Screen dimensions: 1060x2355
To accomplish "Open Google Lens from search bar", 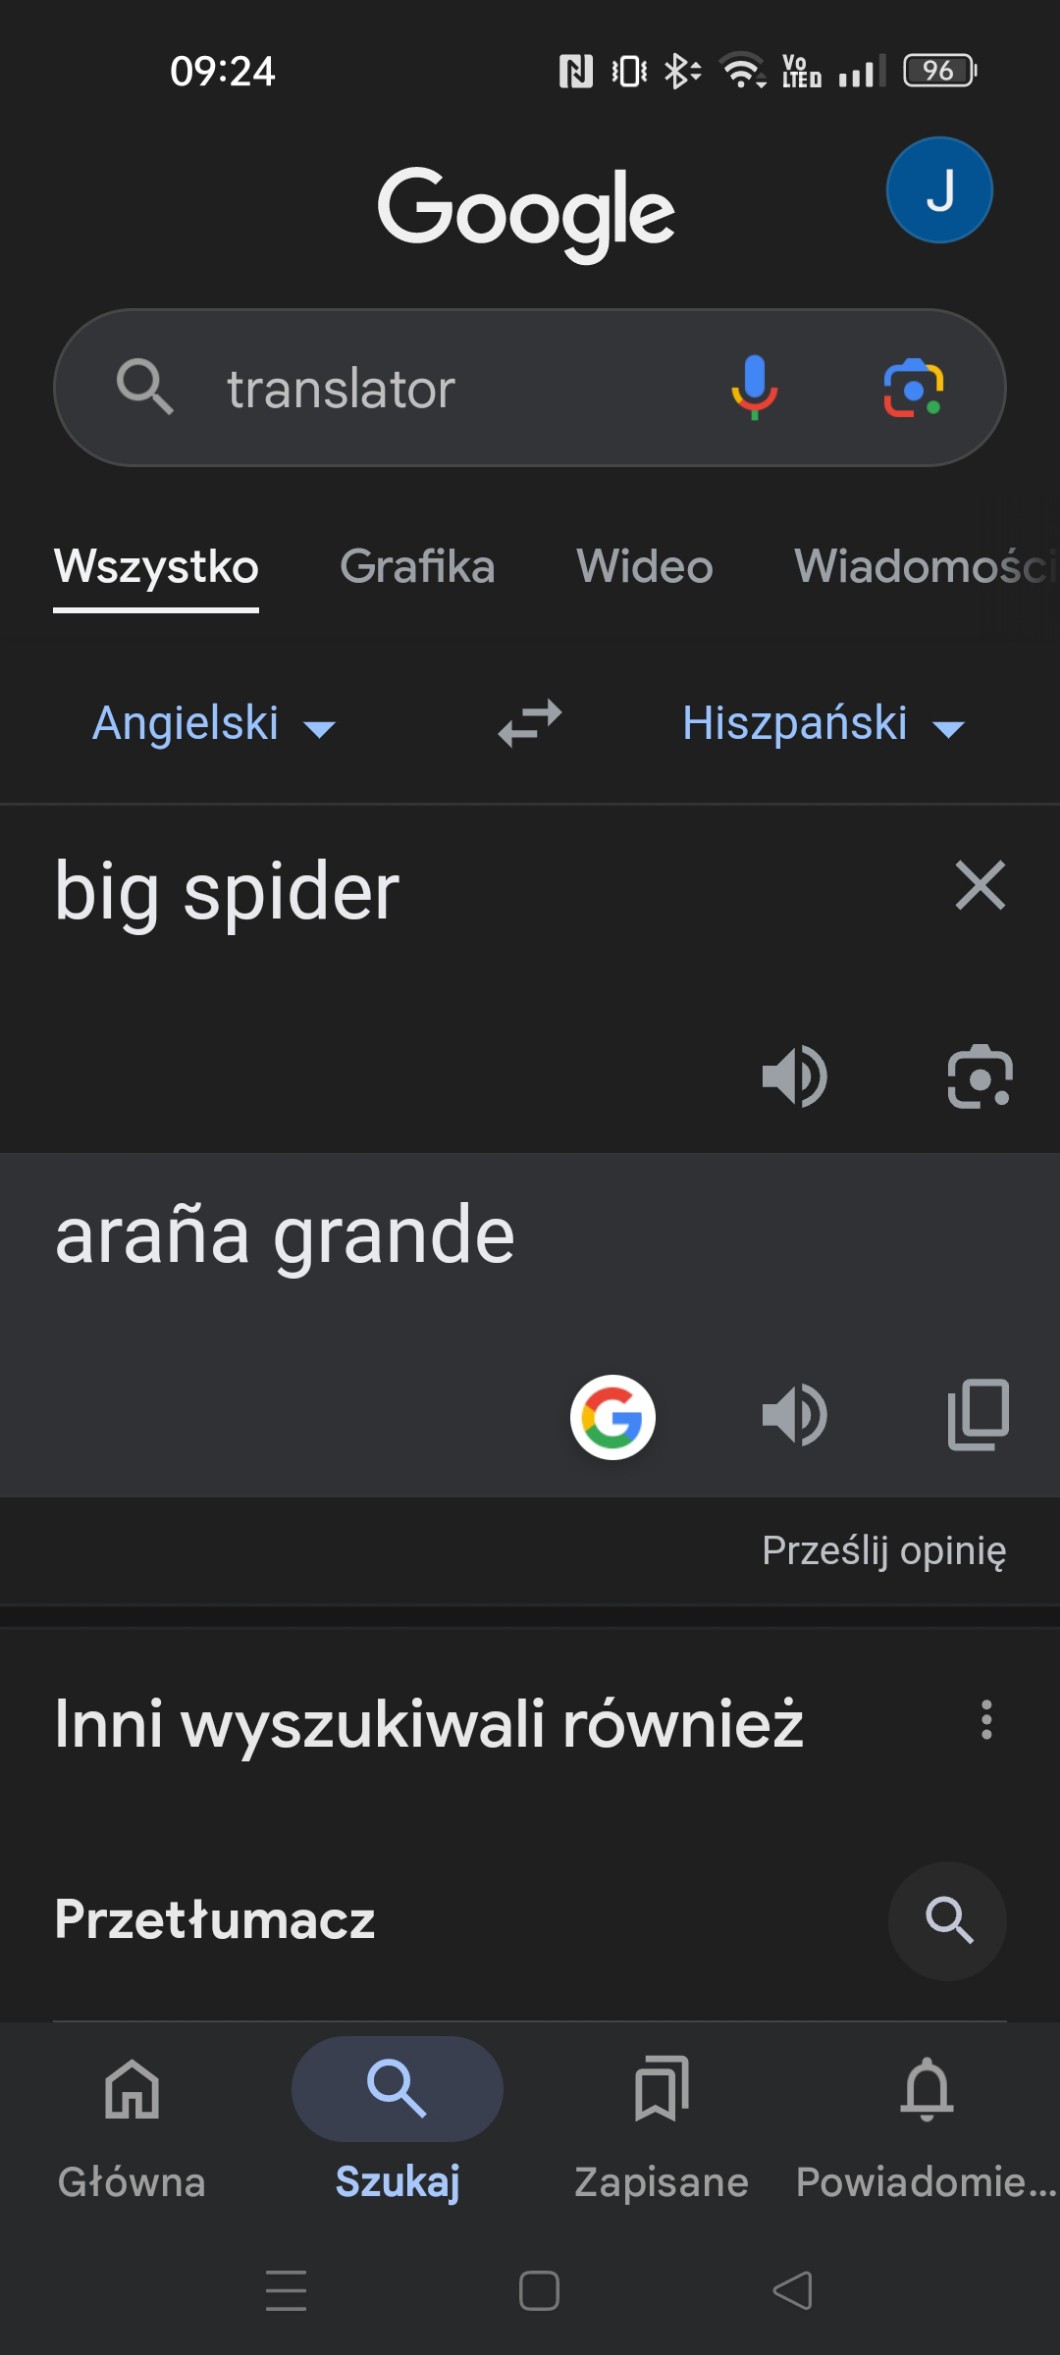I will point(913,388).
